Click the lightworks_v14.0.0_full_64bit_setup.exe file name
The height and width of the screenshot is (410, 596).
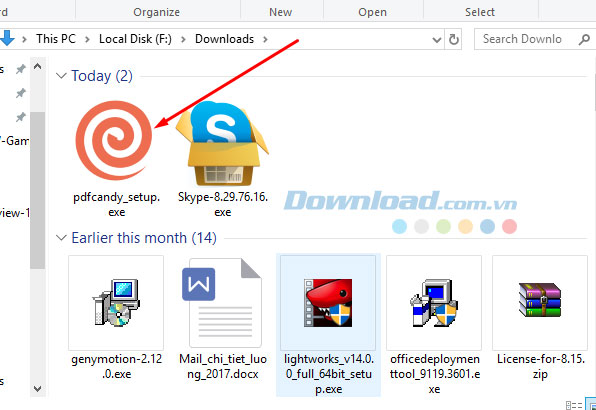point(329,374)
